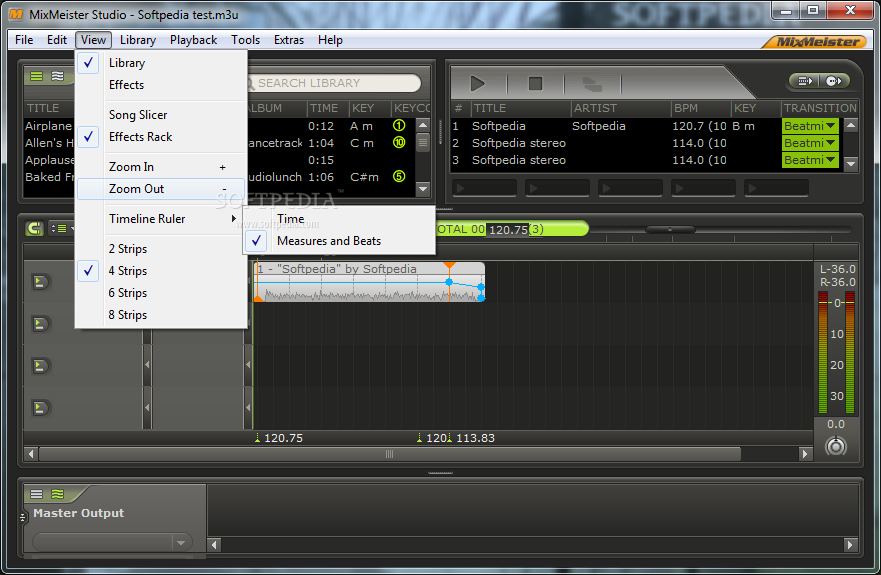Screen dimensions: 881x575
Task: Open Beatmix transition dropdown for track 2
Action: pos(810,143)
